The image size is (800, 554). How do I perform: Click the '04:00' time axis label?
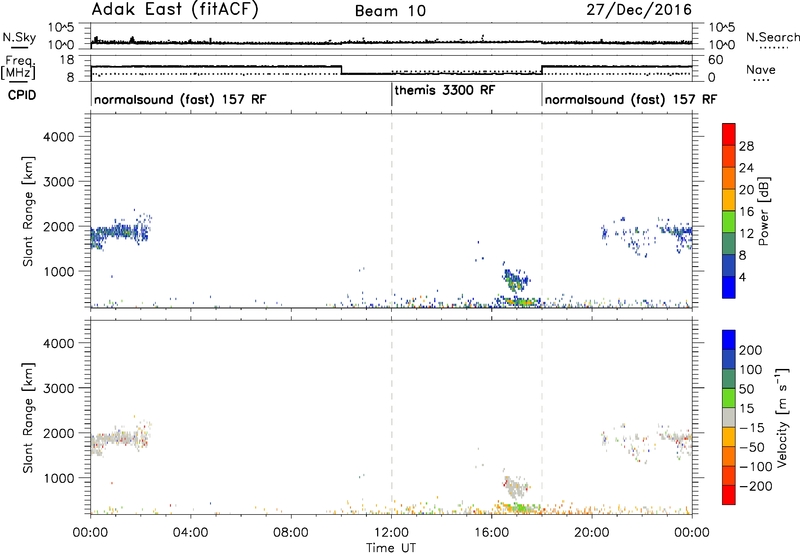pos(191,533)
